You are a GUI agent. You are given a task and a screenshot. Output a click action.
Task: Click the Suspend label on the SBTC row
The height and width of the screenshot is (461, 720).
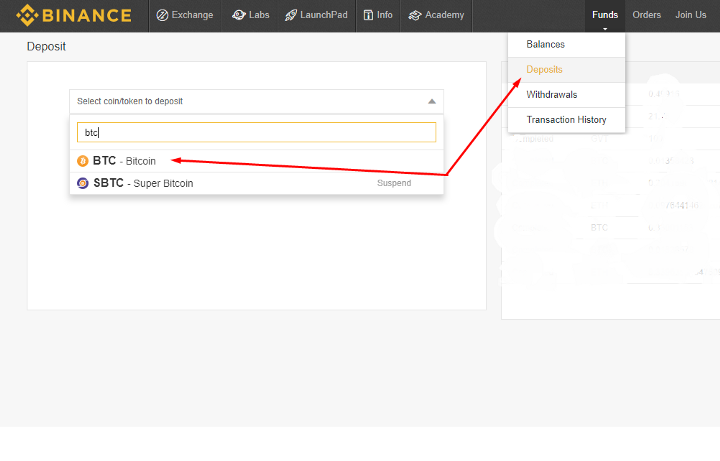pos(394,183)
